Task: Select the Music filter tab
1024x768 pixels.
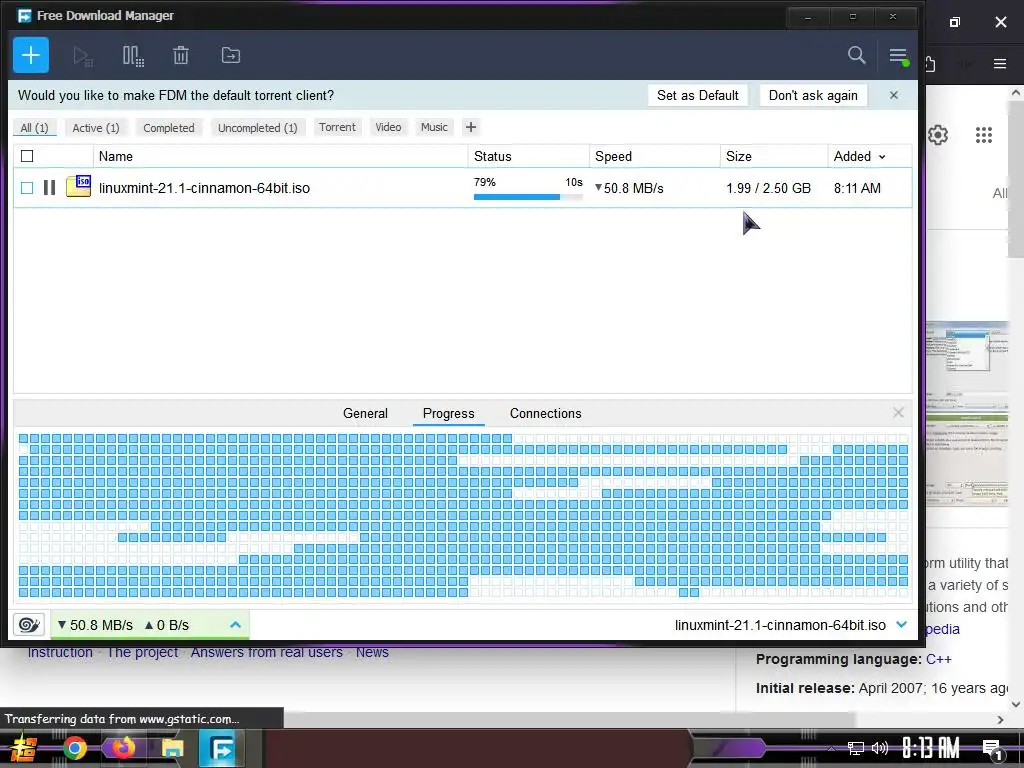Action: (x=434, y=127)
